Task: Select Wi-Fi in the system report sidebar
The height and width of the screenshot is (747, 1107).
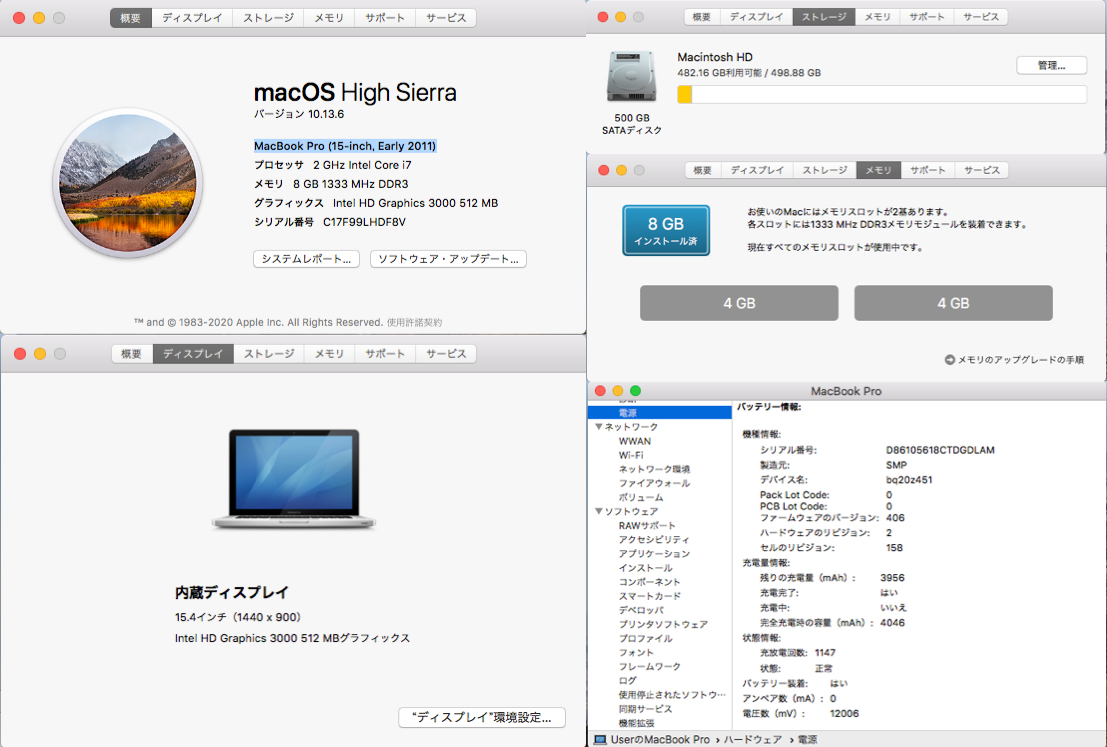Action: coord(630,455)
